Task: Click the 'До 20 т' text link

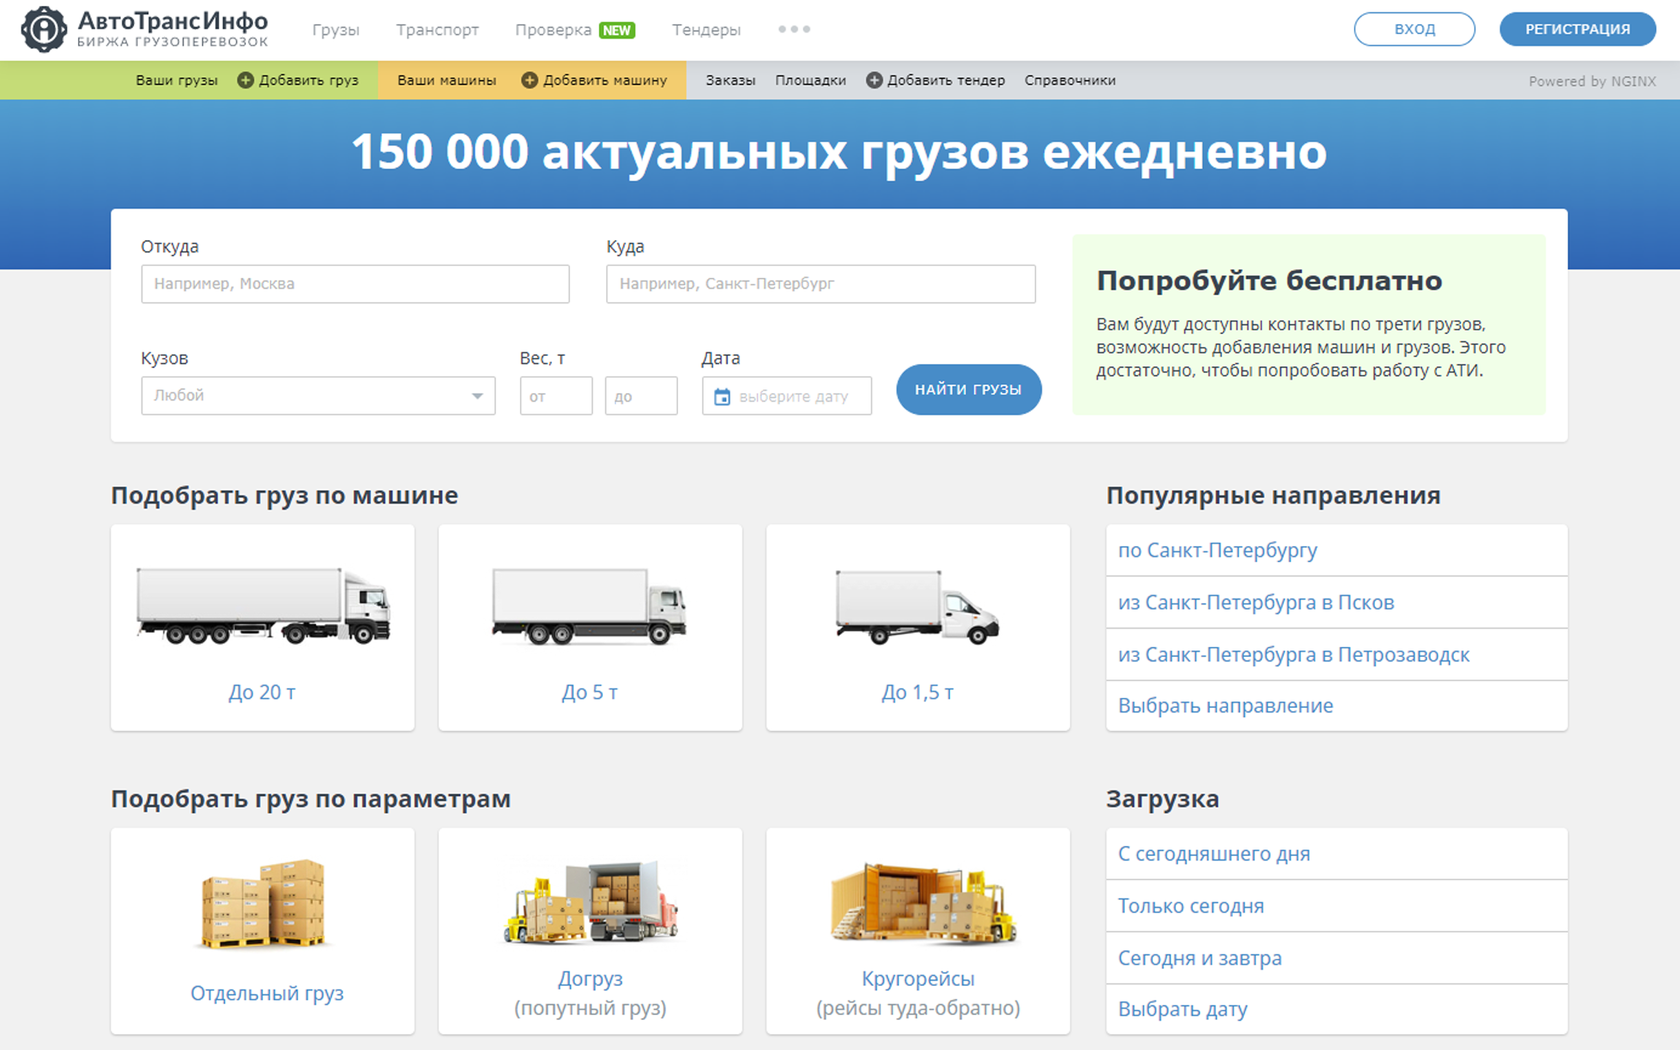Action: click(x=262, y=692)
